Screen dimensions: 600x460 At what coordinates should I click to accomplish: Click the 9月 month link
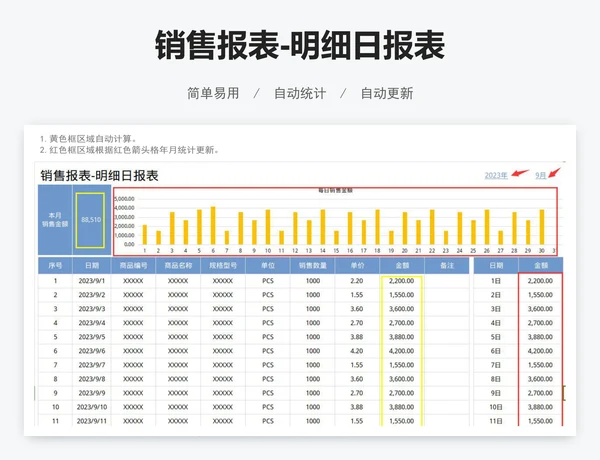pyautogui.click(x=541, y=175)
